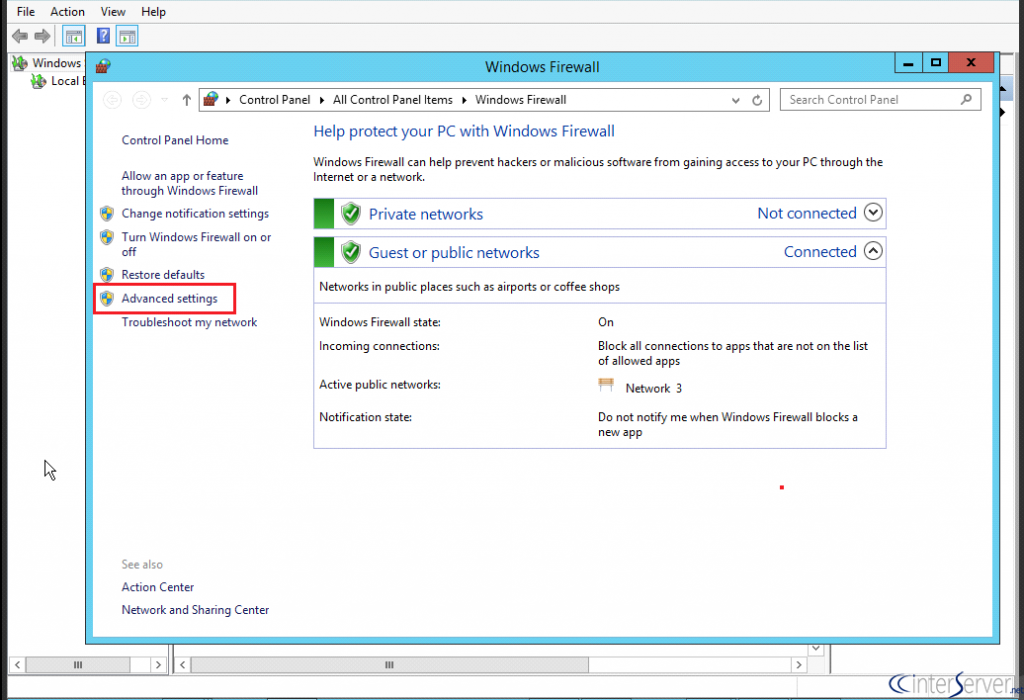Open Advanced settings link

(x=169, y=298)
